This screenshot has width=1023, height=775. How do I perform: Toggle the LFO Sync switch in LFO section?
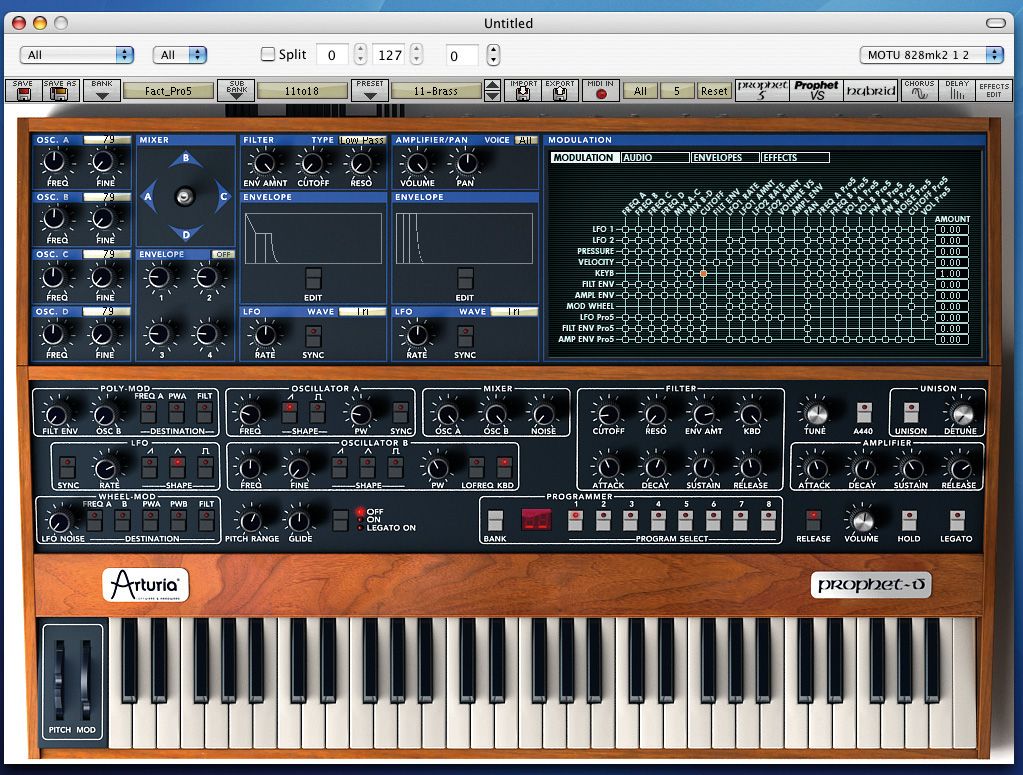[x=67, y=467]
